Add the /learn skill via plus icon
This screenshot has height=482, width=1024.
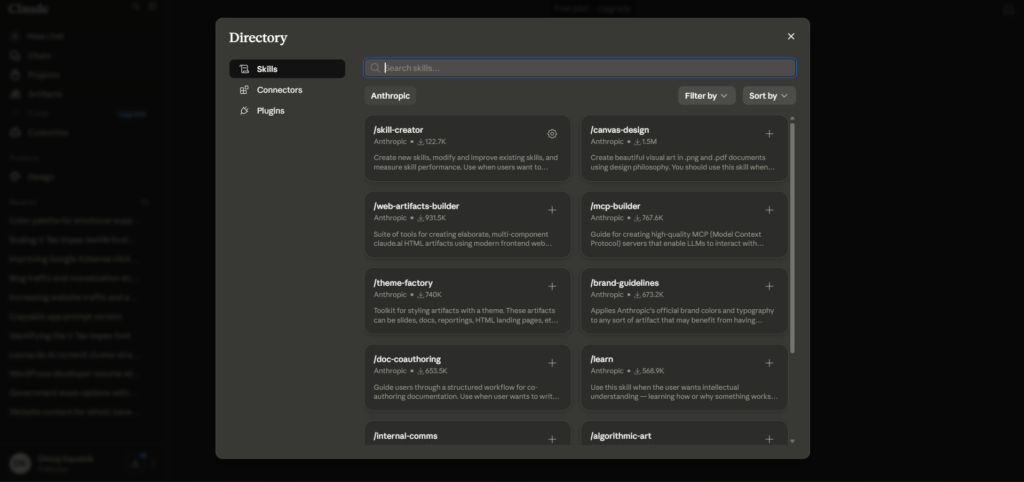point(769,363)
